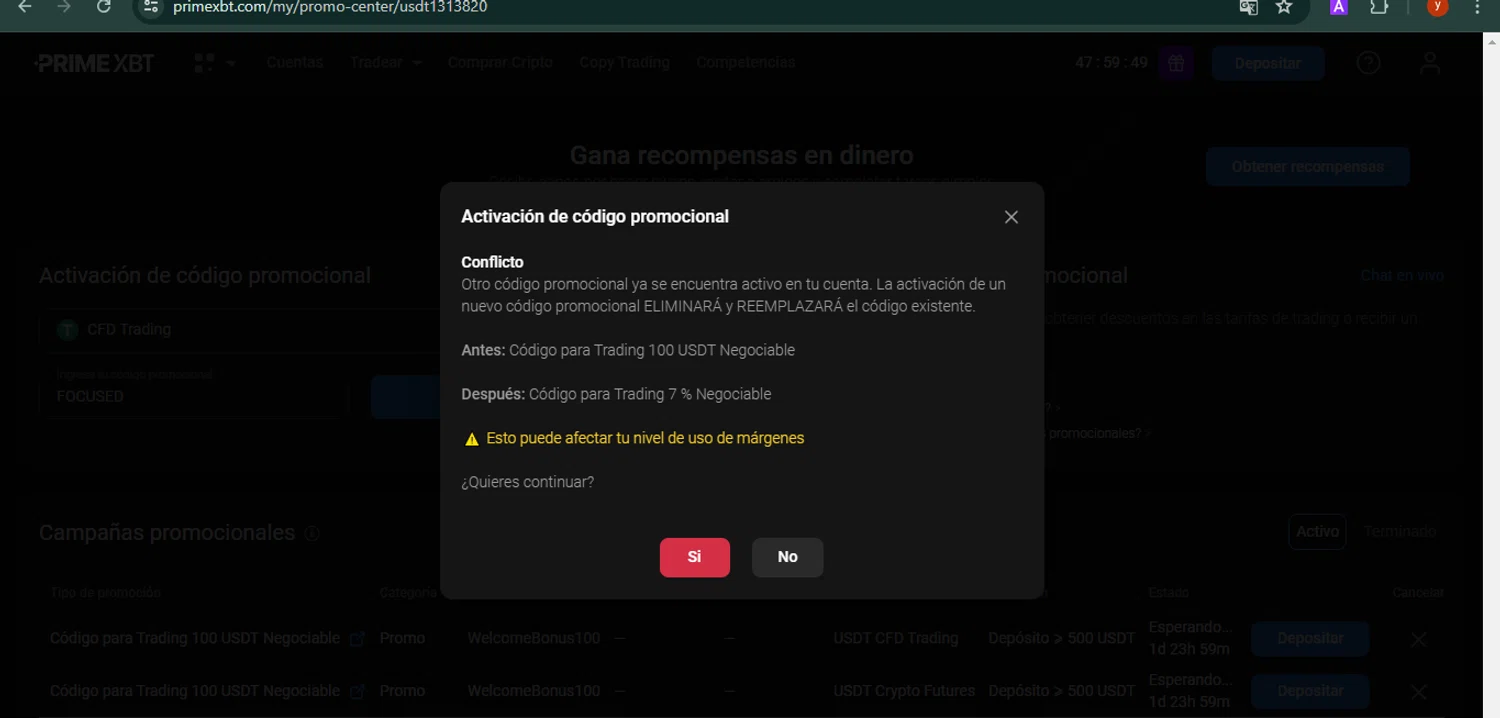Bookmark this page with star icon
This screenshot has width=1500, height=718.
(1284, 7)
